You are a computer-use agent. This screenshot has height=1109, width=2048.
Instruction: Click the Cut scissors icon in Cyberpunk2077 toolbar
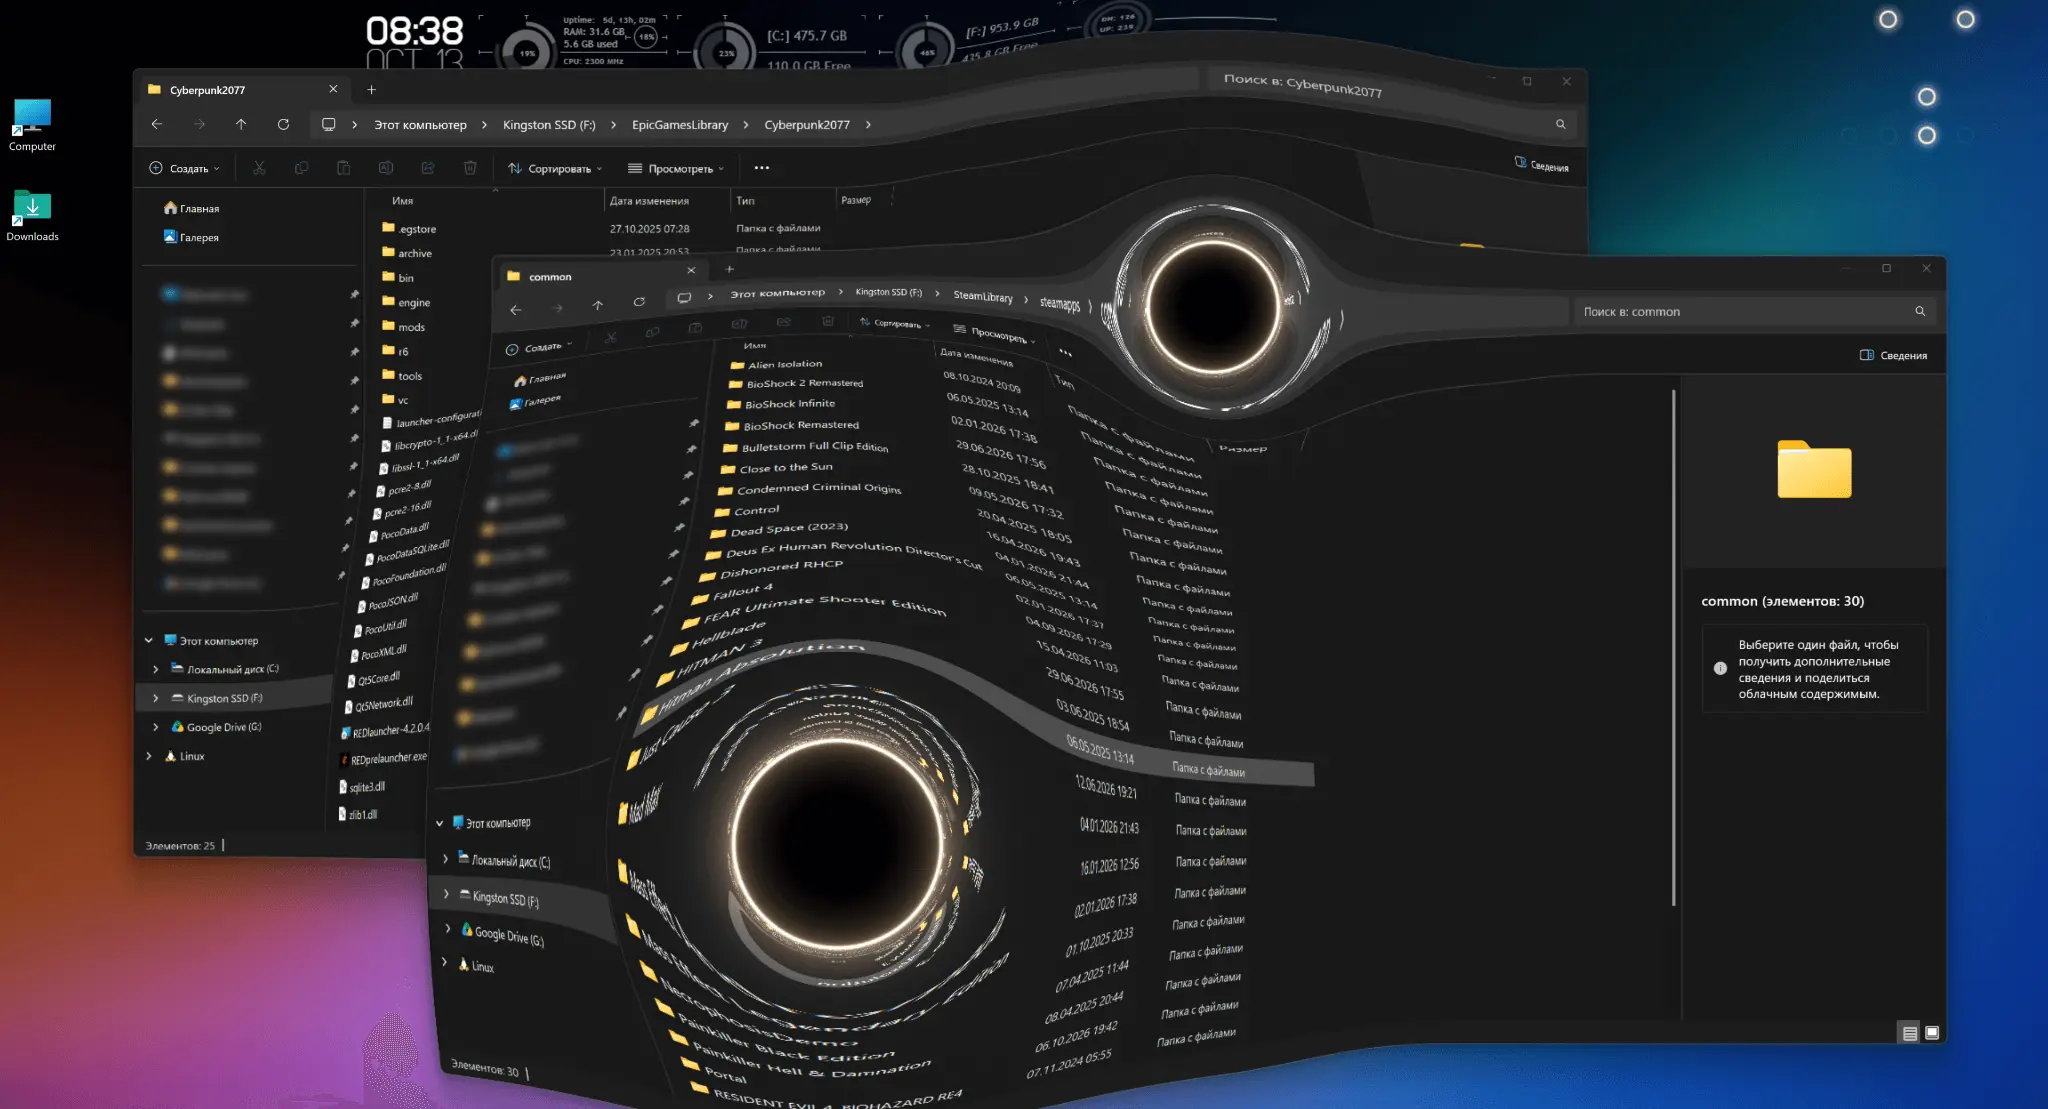259,168
